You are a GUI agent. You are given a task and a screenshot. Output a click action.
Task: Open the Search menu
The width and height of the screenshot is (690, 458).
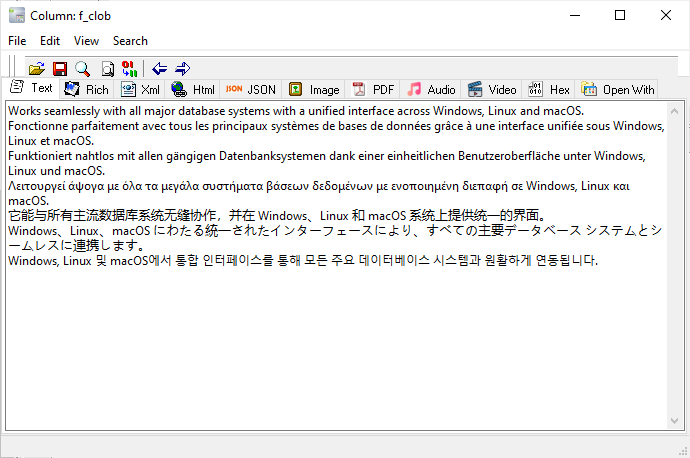coord(130,41)
